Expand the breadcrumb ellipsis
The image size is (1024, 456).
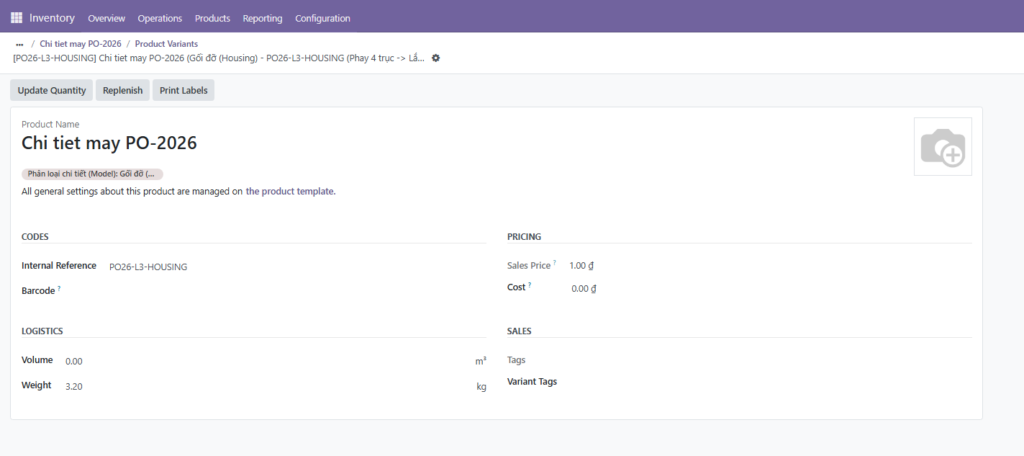tap(19, 45)
